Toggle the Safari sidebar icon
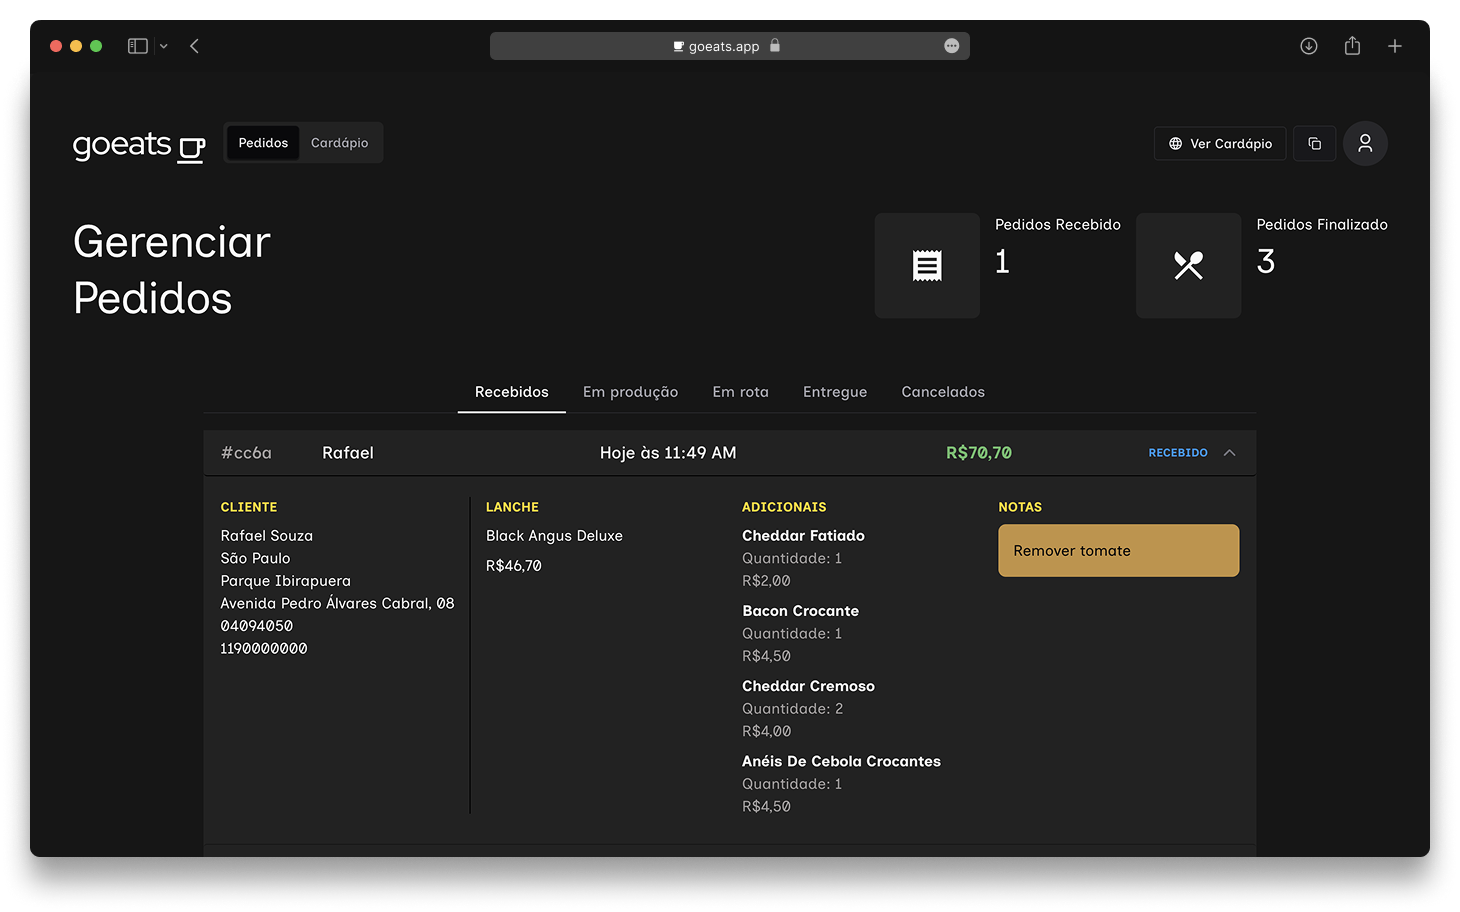Screen dimensions: 1460x912 click(138, 46)
